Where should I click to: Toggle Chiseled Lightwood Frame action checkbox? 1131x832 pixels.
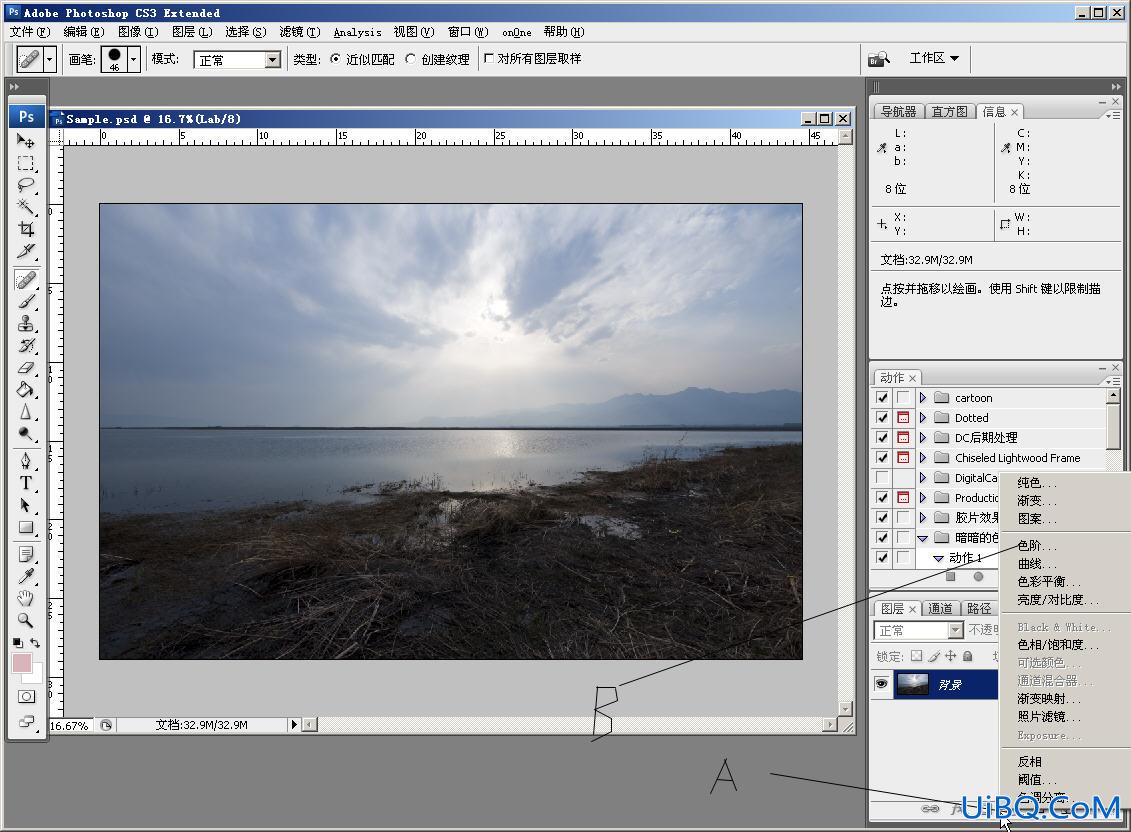[x=881, y=457]
